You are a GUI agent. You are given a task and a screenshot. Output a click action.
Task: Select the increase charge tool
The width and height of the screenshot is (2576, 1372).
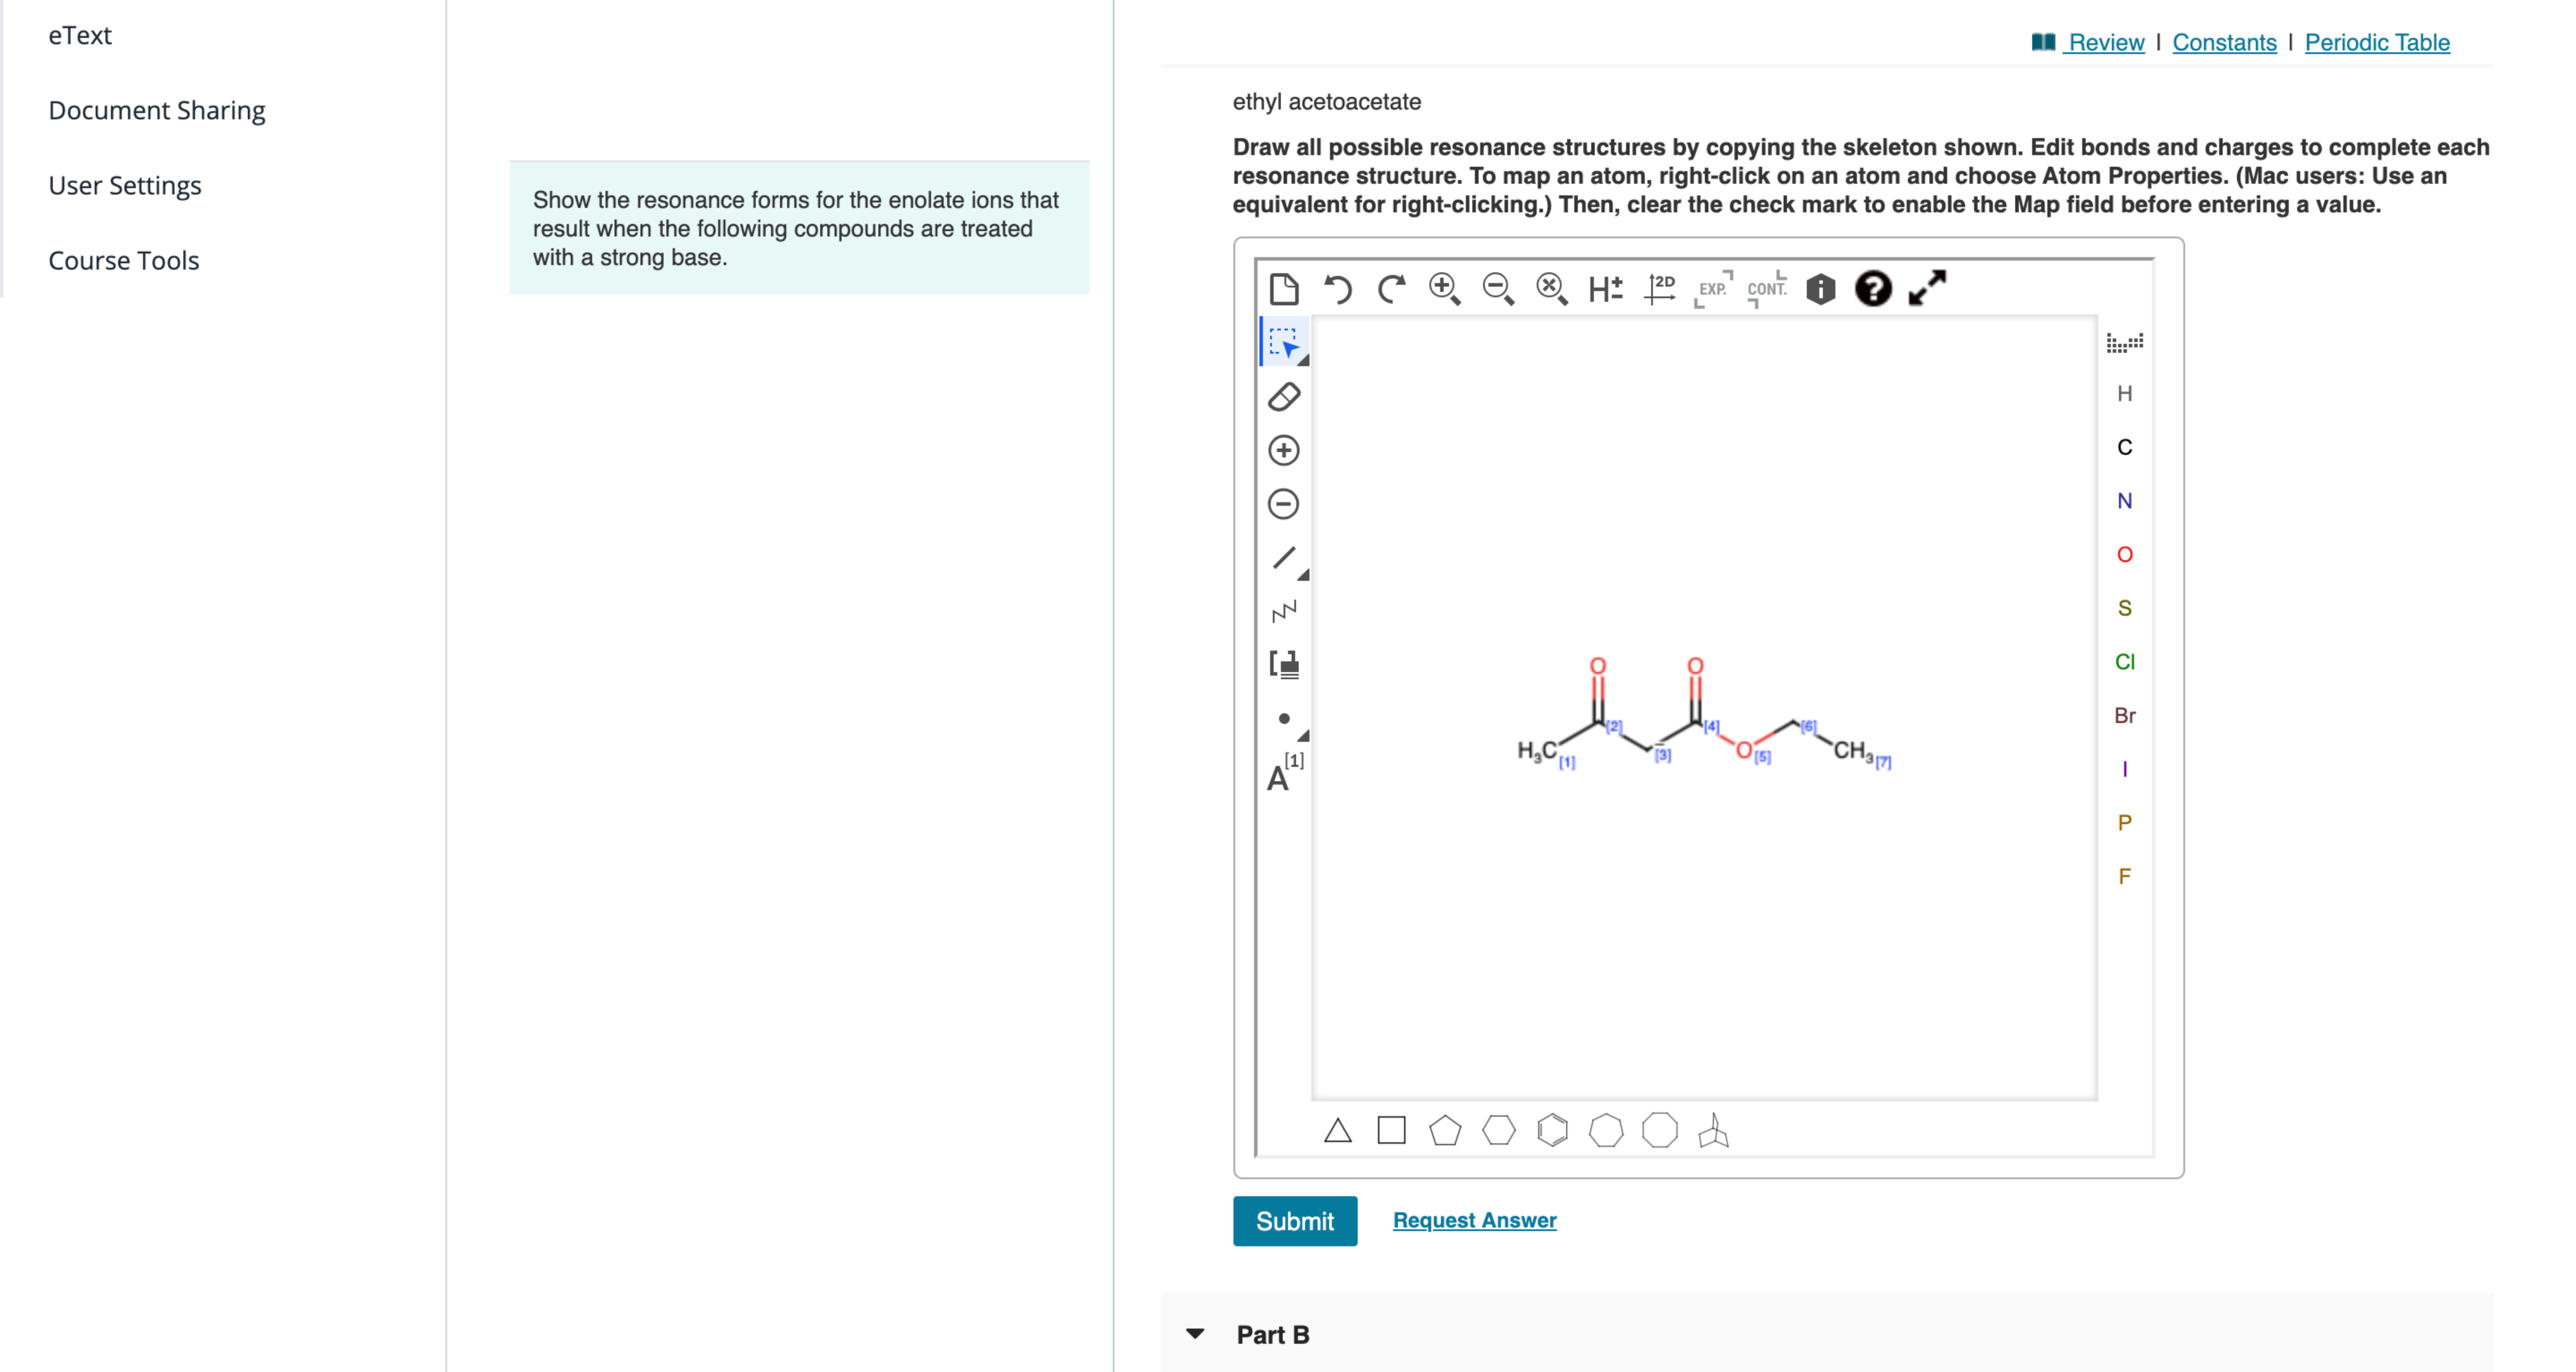(x=1283, y=450)
